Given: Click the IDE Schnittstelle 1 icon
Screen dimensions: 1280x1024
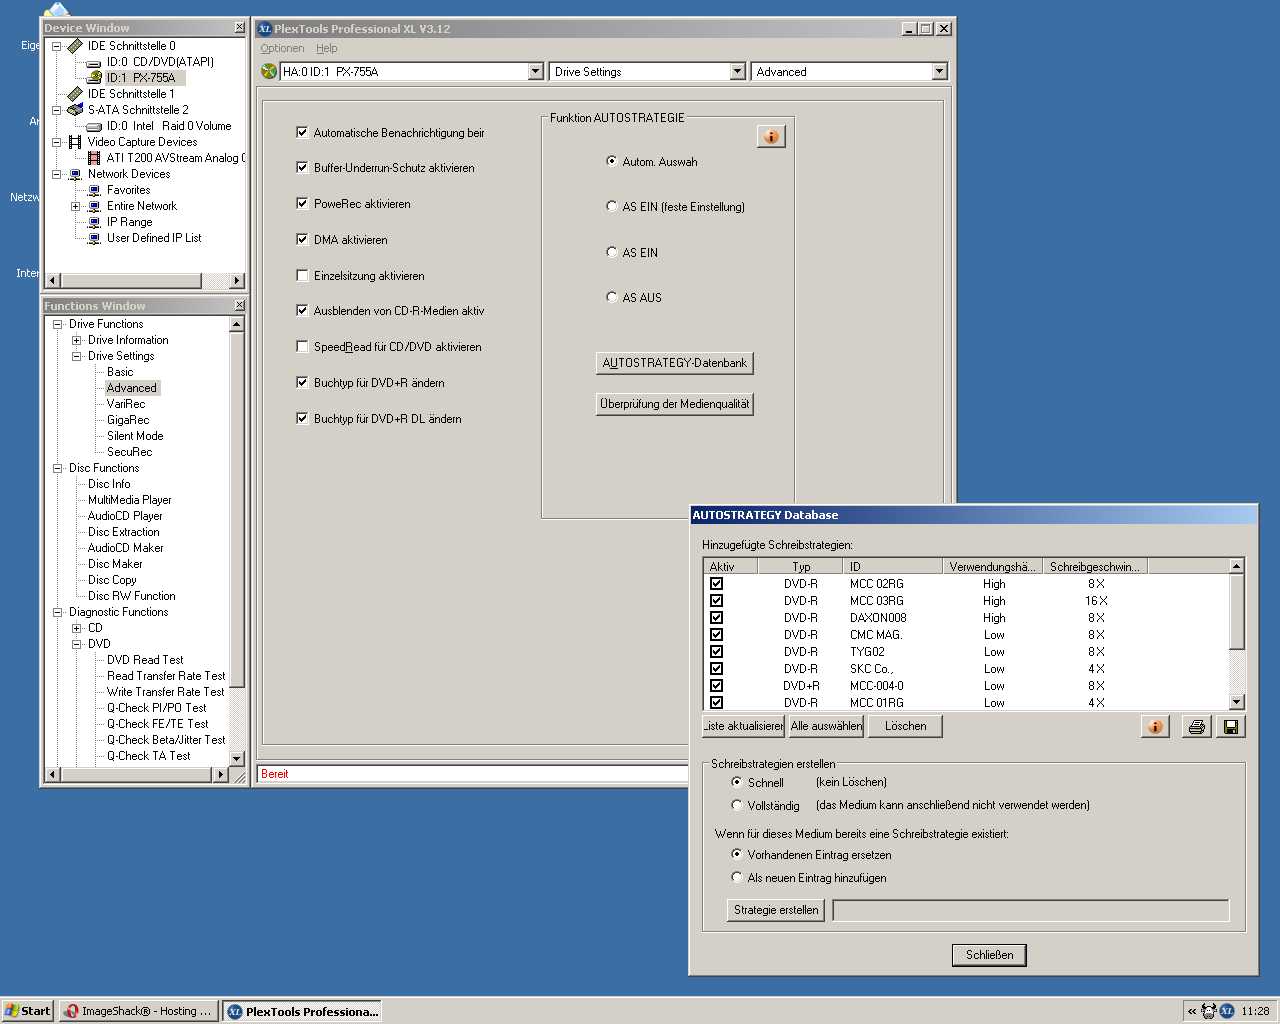Looking at the screenshot, I should (x=75, y=94).
